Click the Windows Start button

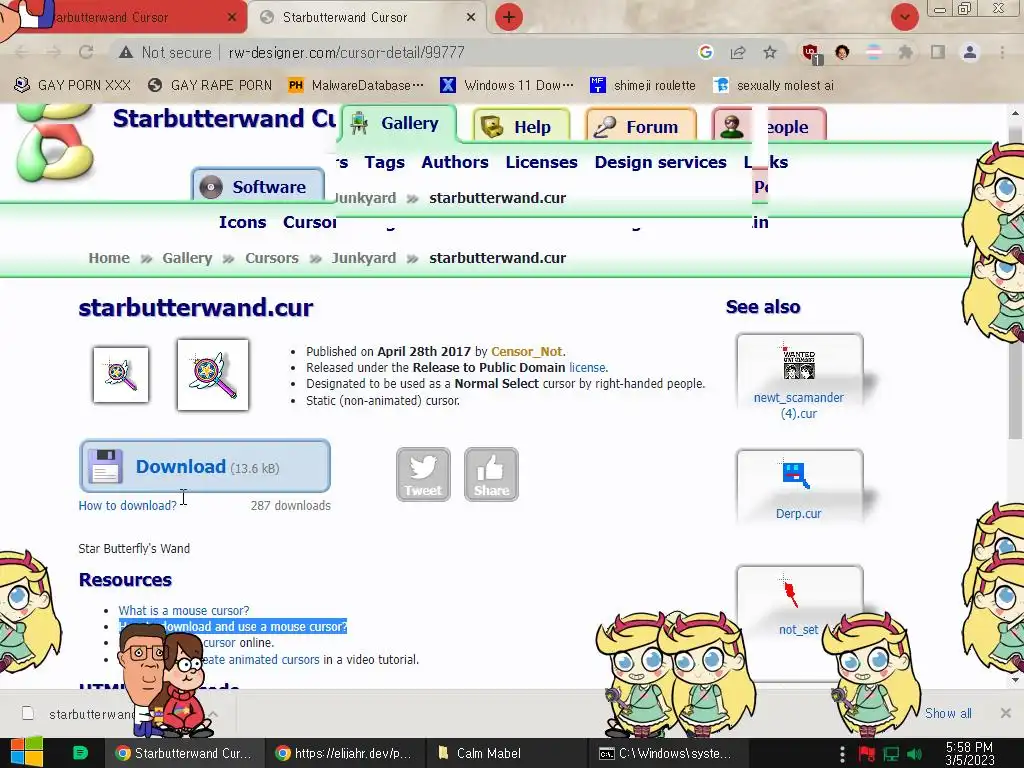26,753
